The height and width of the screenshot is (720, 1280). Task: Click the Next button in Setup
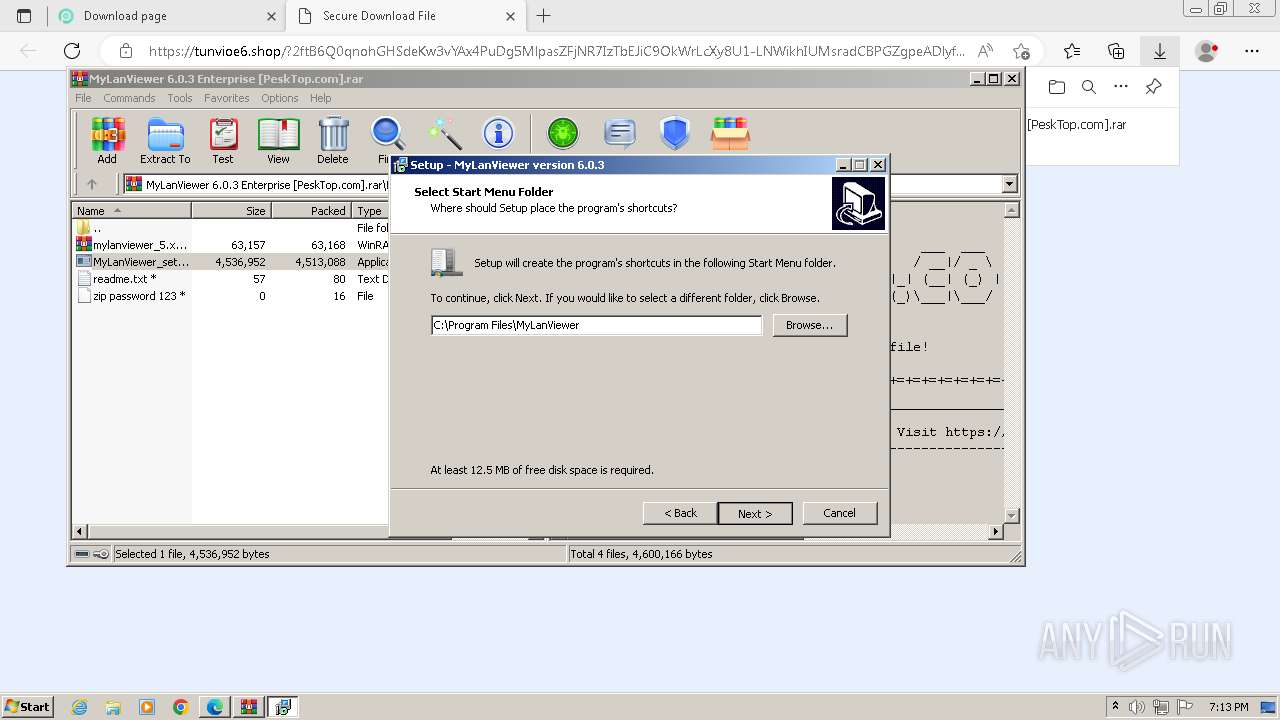pos(755,513)
